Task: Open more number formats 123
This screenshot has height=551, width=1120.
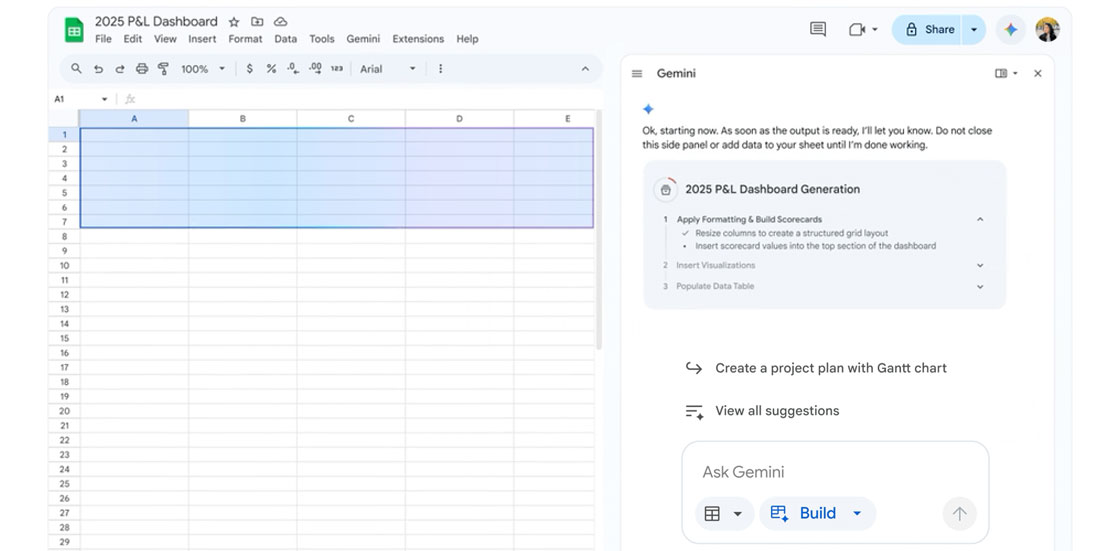Action: pyautogui.click(x=337, y=69)
